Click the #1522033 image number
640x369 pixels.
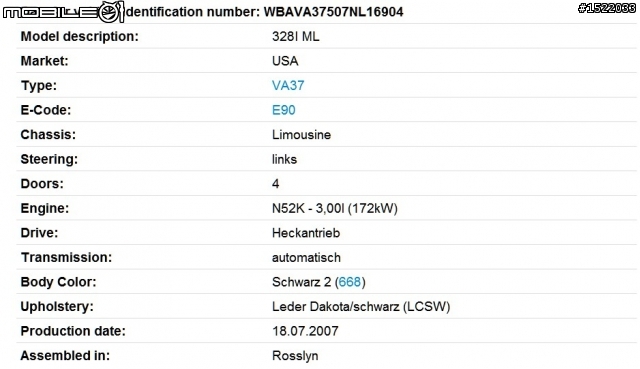coord(607,8)
